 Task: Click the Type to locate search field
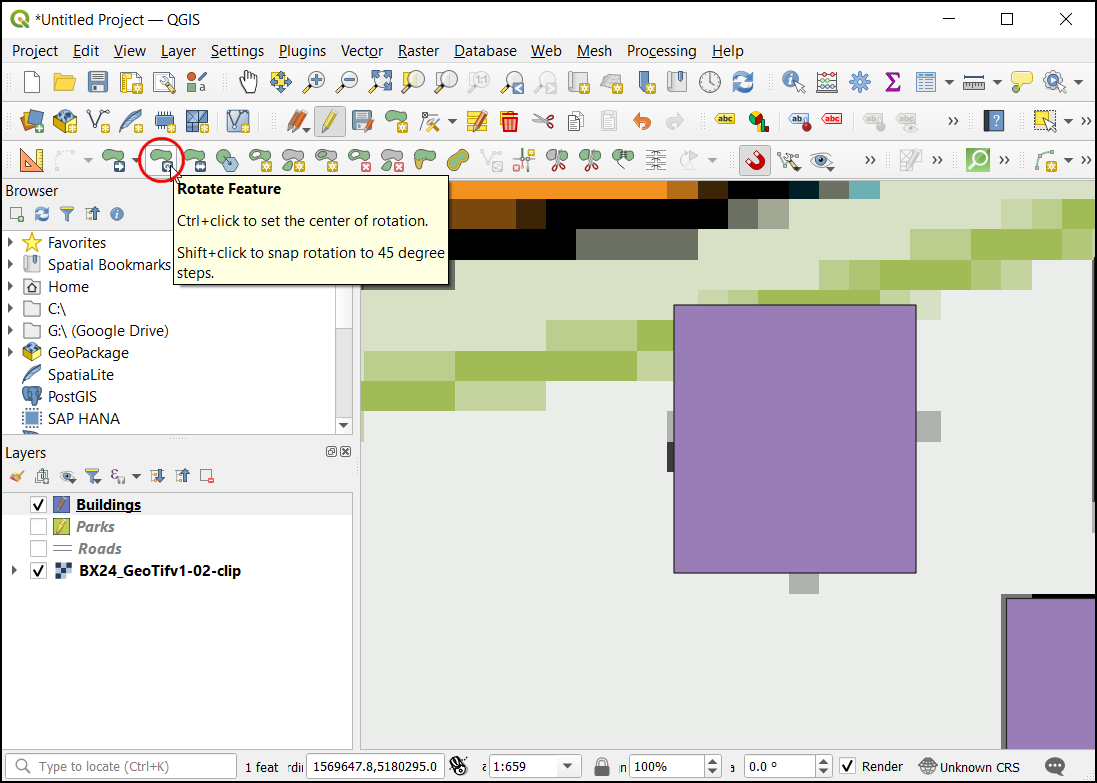pyautogui.click(x=125, y=767)
